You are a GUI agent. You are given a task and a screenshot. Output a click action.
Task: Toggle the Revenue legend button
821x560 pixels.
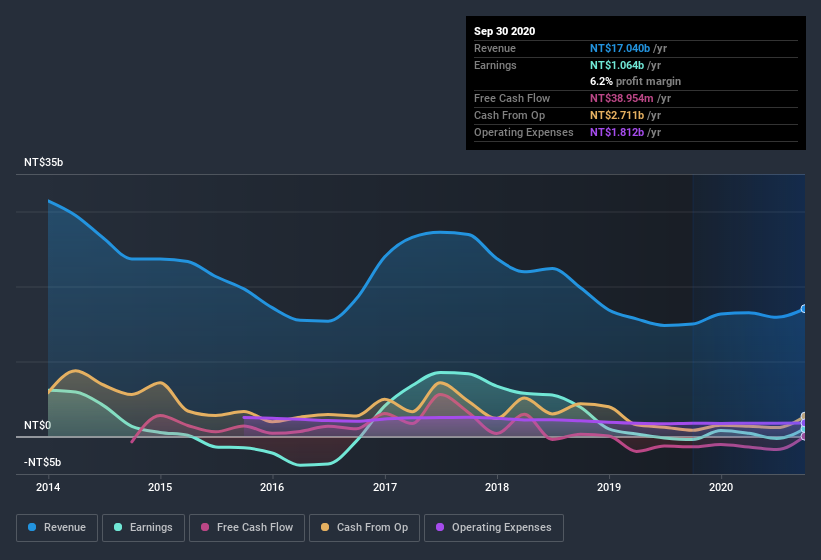(57, 528)
